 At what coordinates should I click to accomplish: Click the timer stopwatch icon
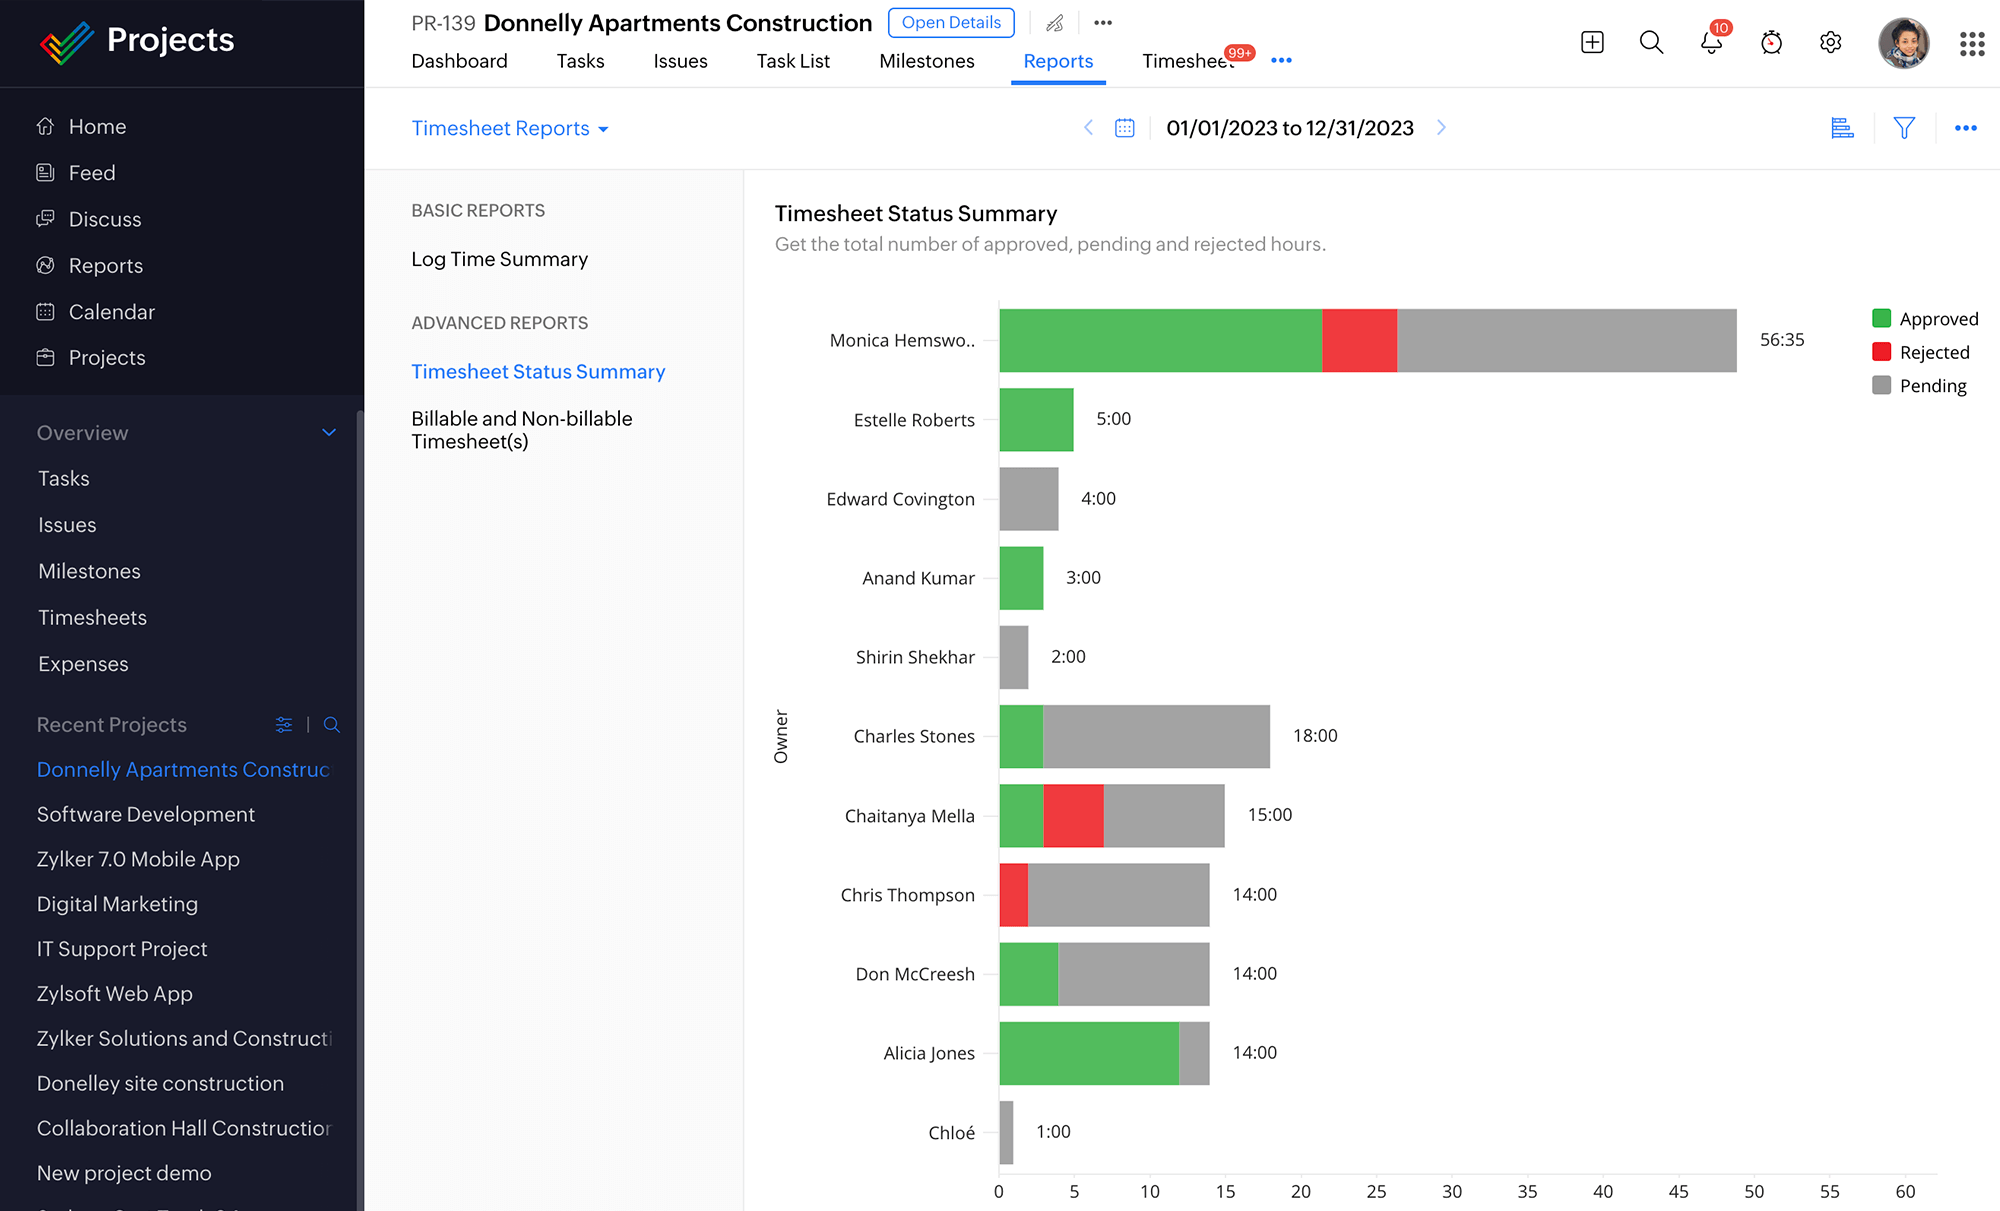pos(1771,43)
